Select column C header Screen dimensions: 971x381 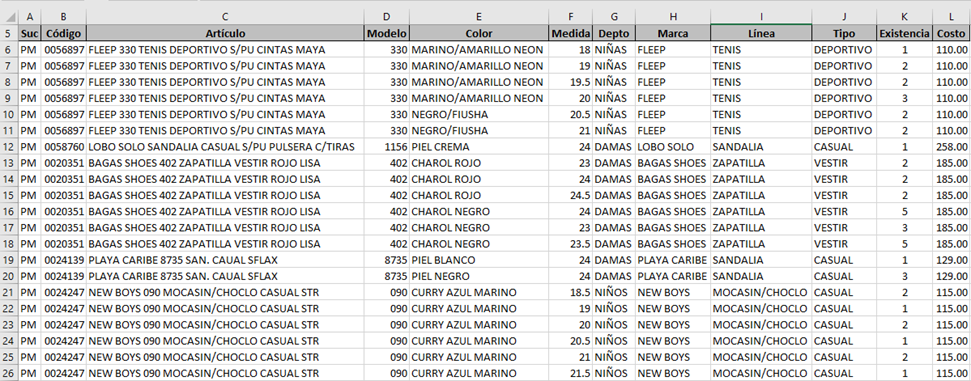point(225,17)
